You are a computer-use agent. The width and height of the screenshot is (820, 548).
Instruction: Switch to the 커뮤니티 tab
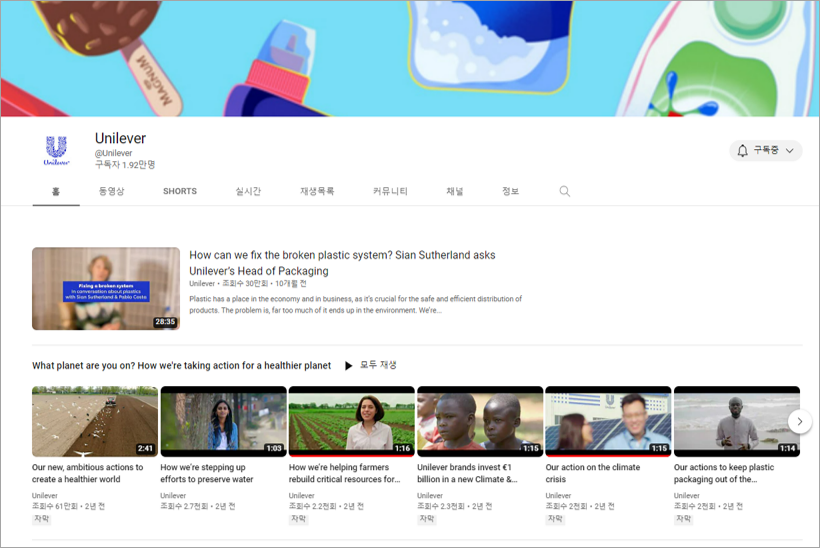(x=390, y=191)
